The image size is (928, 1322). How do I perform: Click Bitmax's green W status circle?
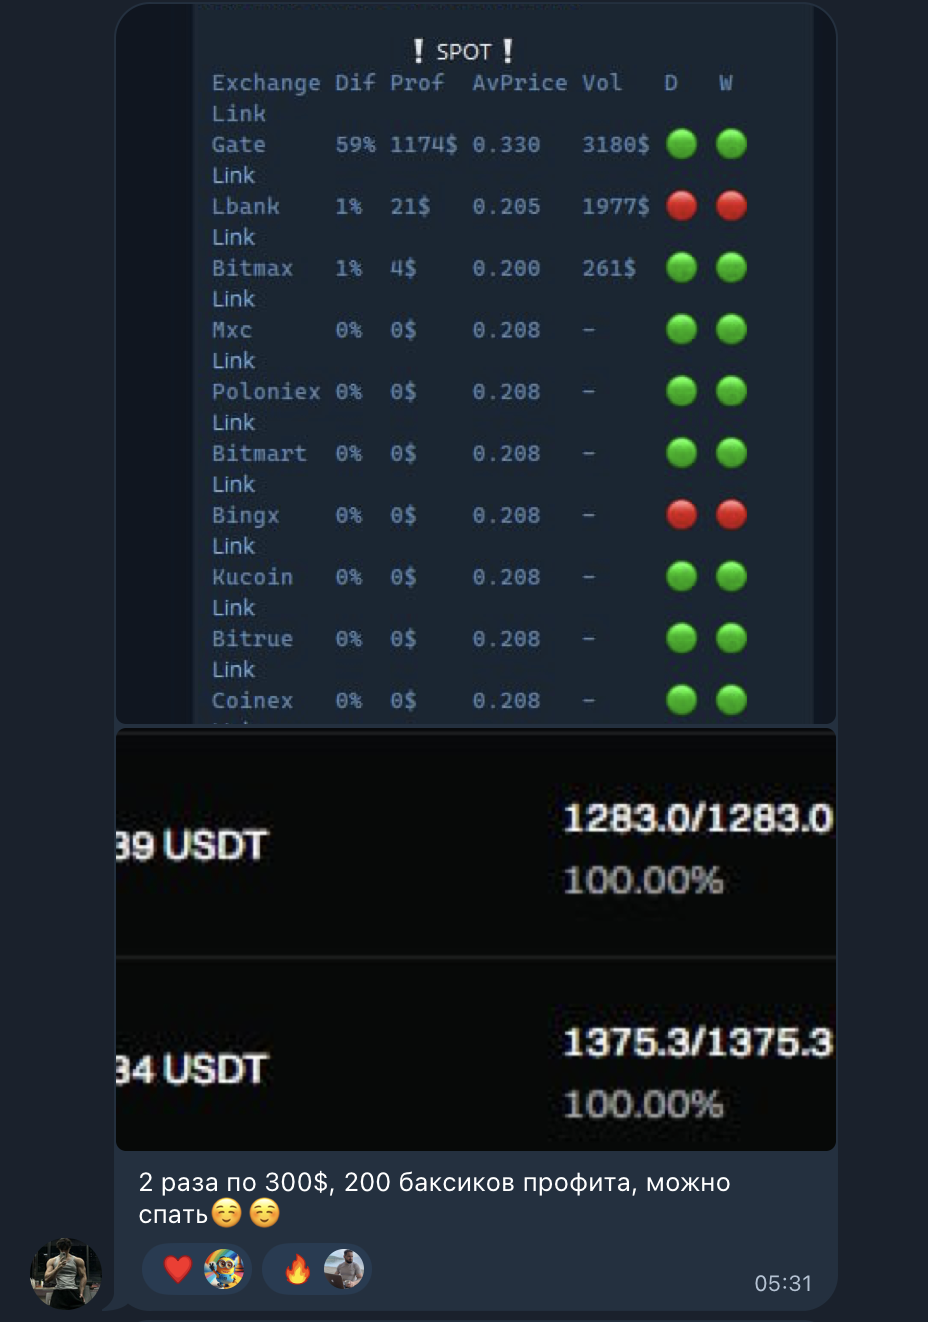731,268
